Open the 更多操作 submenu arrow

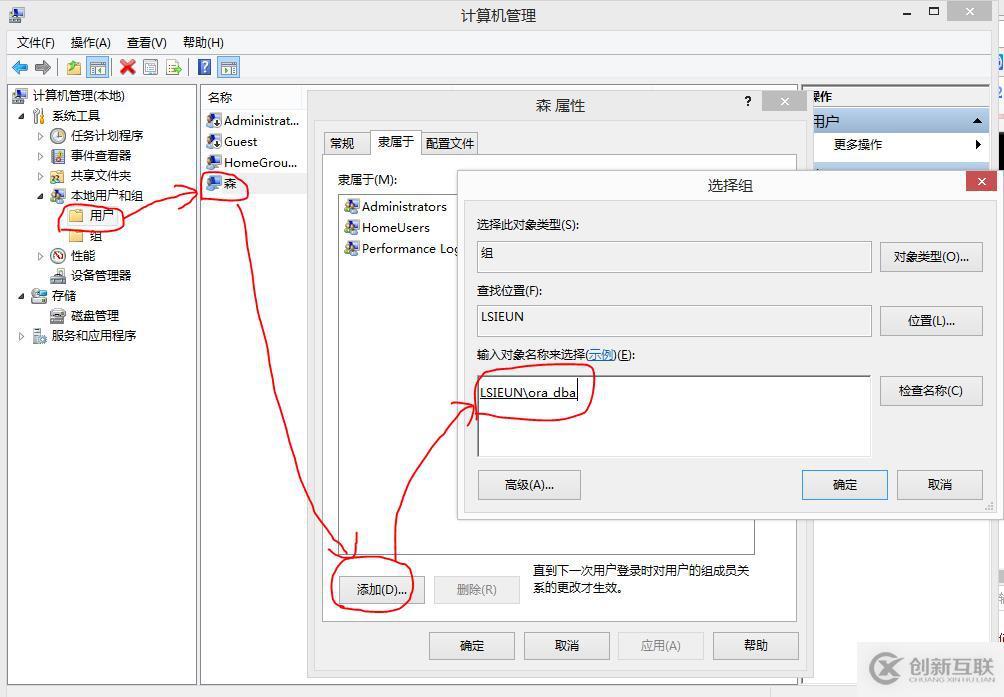978,145
